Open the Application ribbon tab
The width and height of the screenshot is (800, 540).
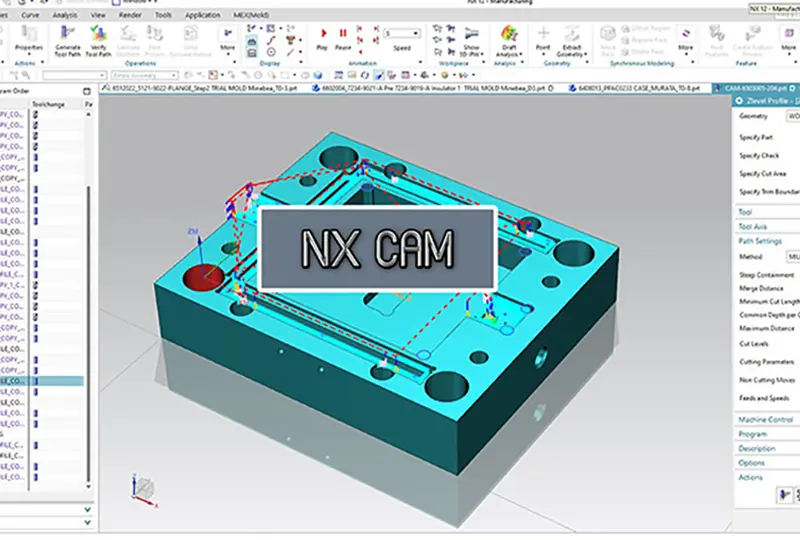(x=203, y=15)
